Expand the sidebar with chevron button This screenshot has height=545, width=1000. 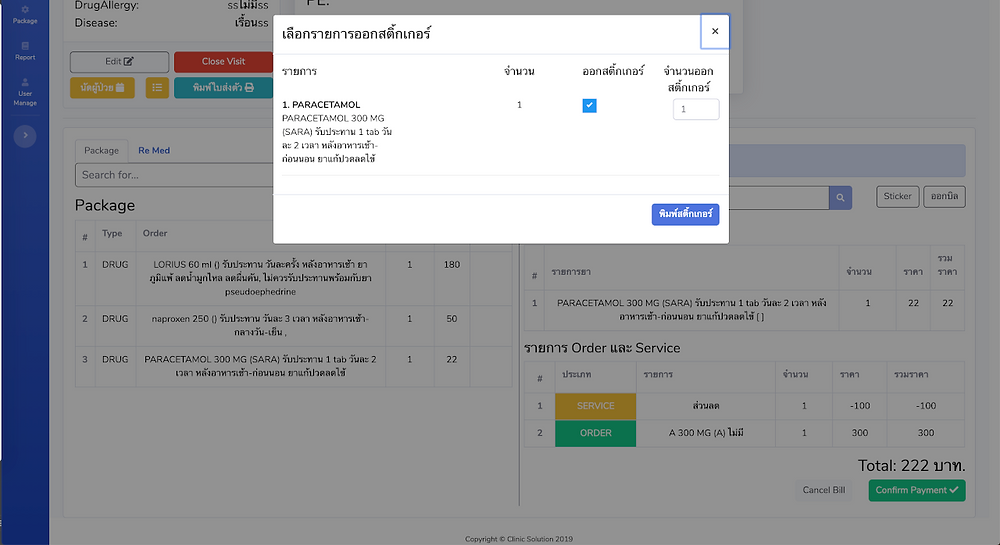(x=25, y=135)
